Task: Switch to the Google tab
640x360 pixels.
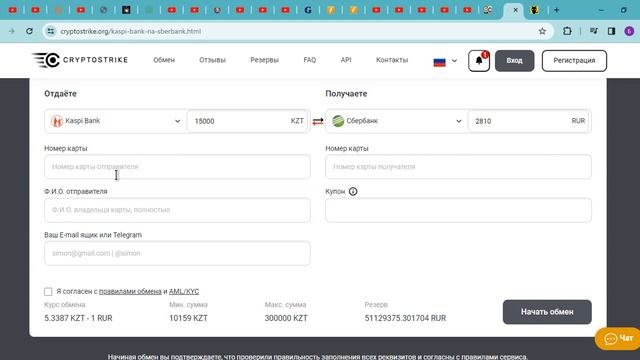Action: click(x=308, y=10)
